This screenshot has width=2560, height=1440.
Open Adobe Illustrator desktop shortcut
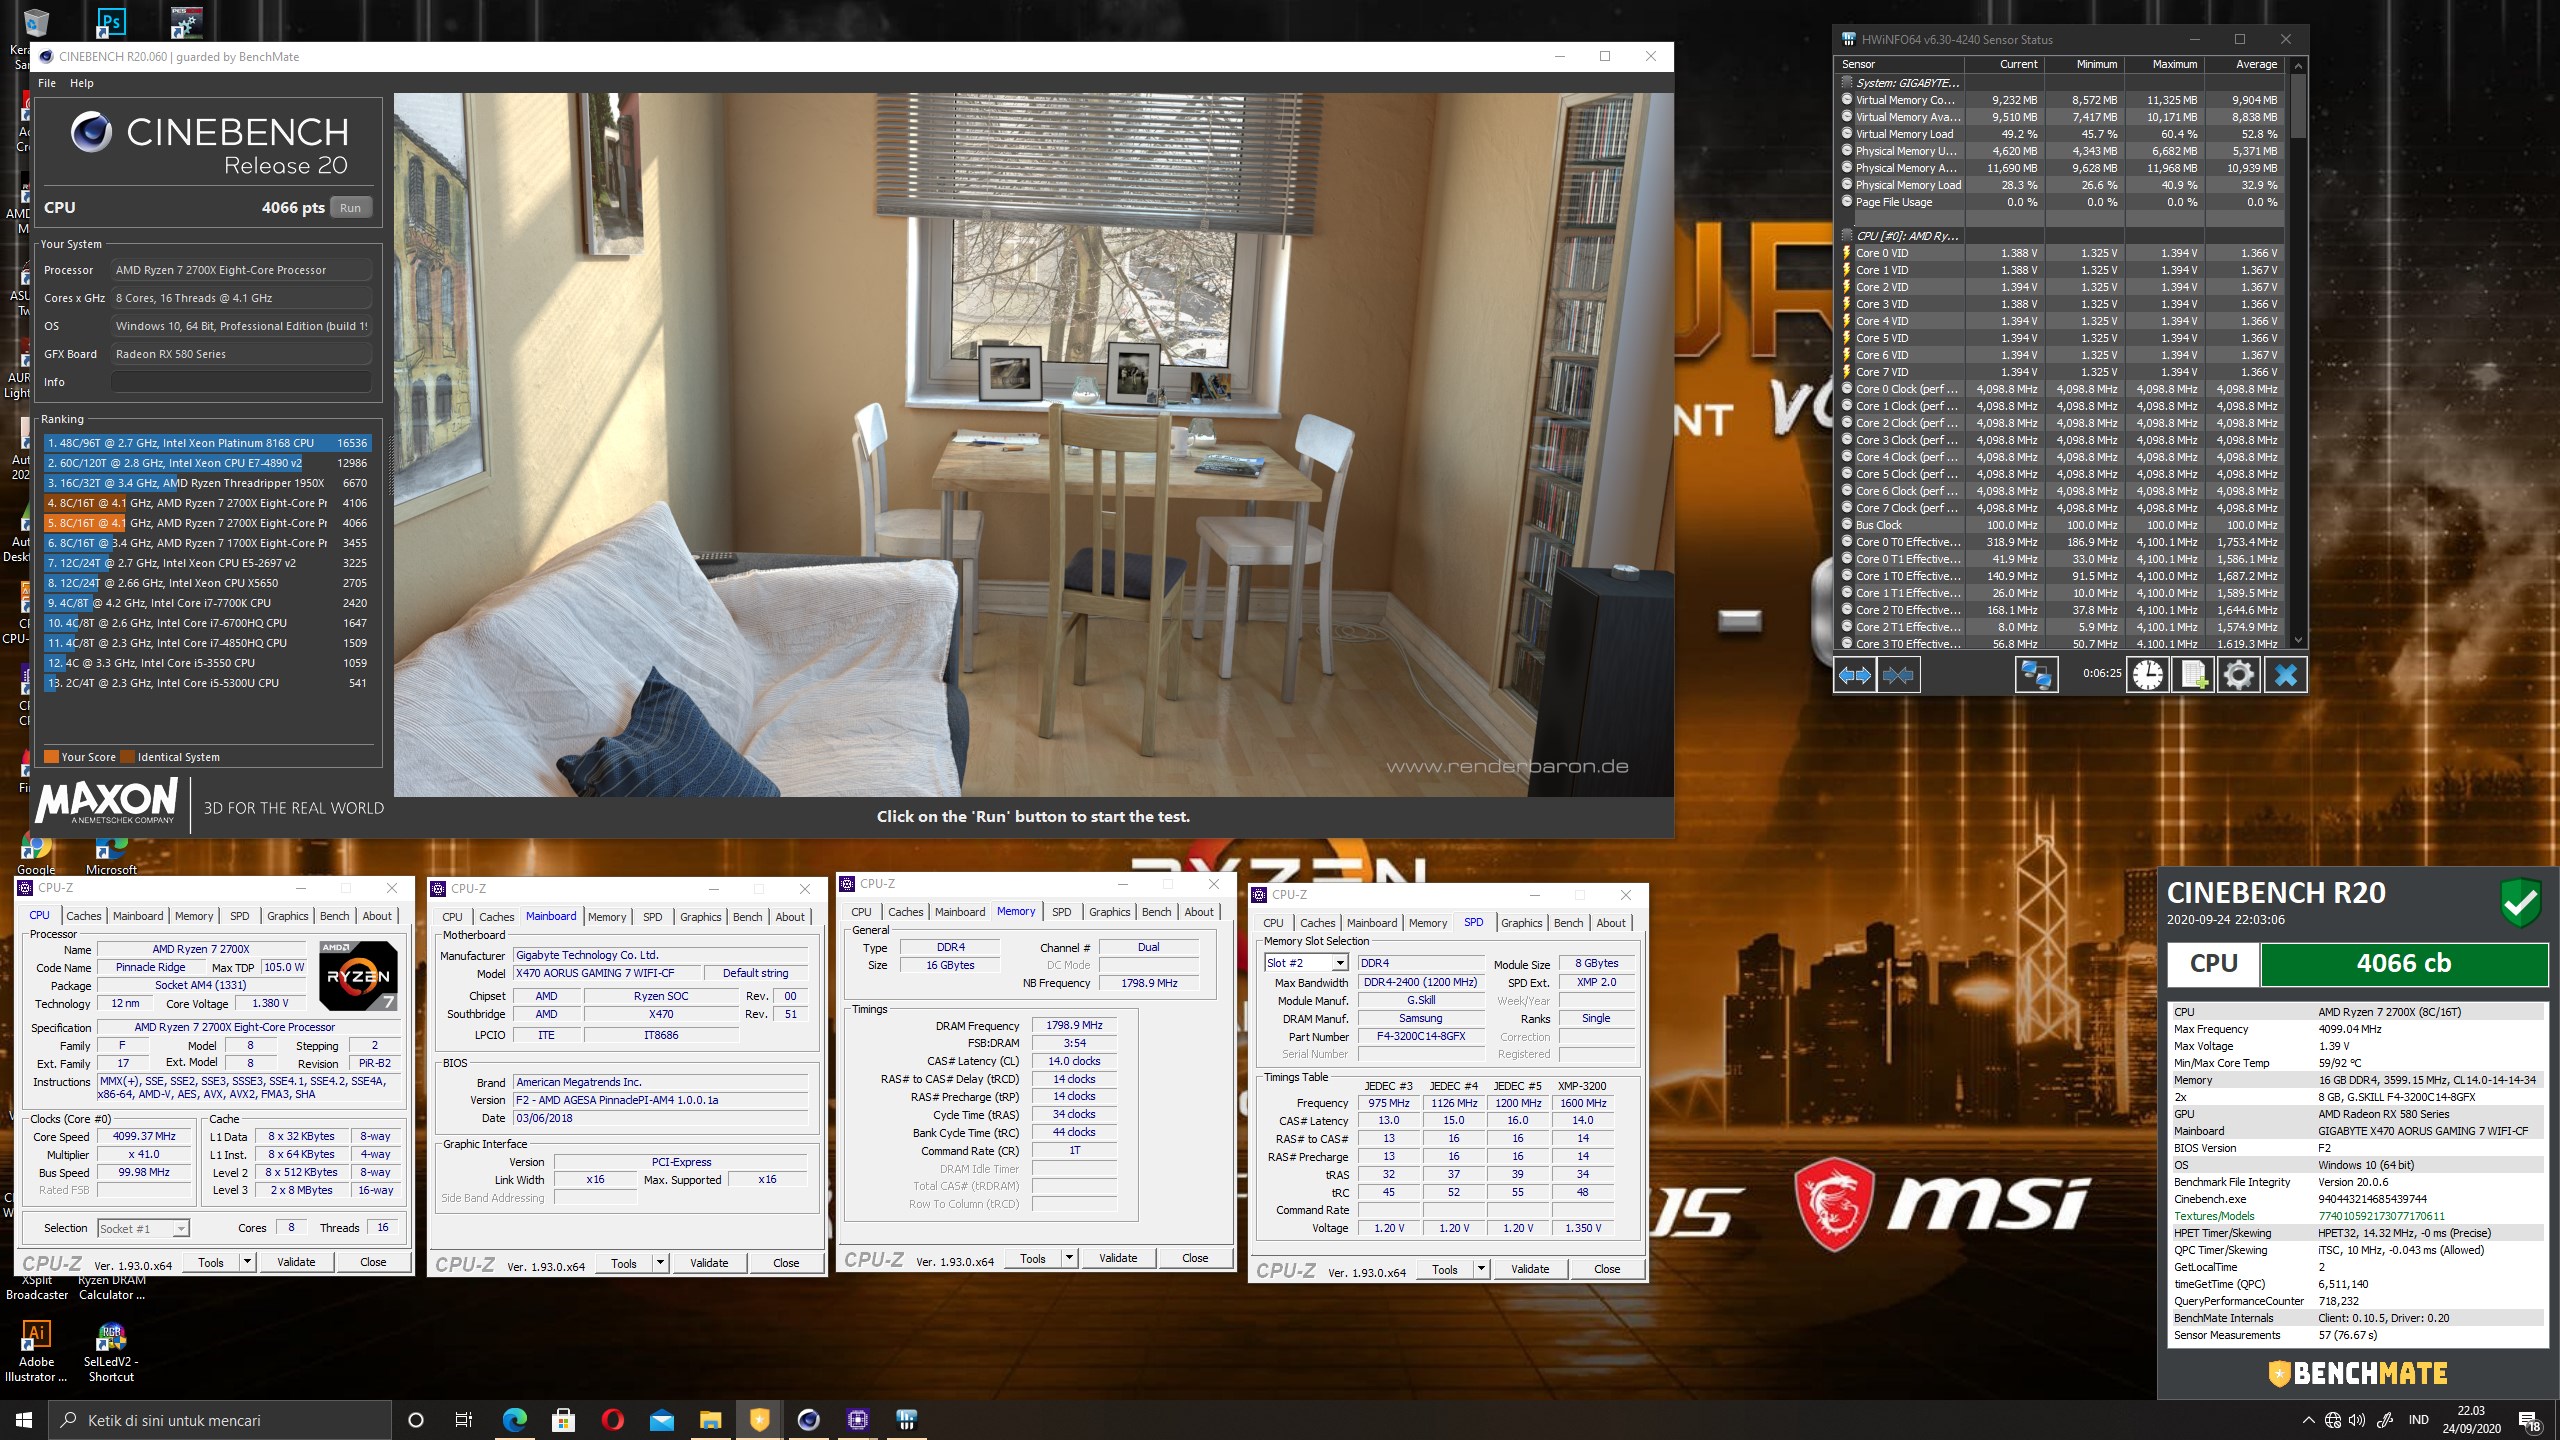click(36, 1350)
